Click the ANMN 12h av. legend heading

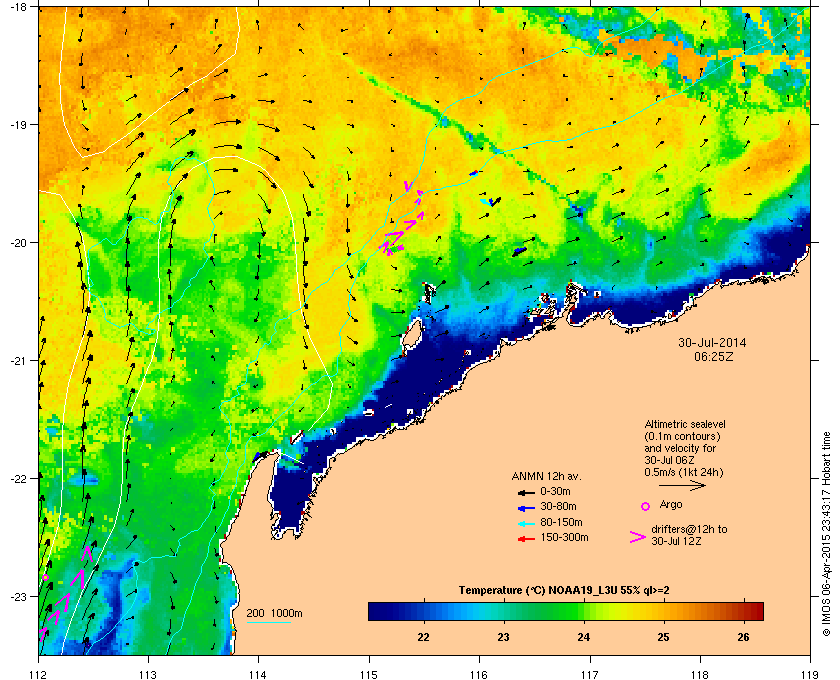[x=546, y=476]
